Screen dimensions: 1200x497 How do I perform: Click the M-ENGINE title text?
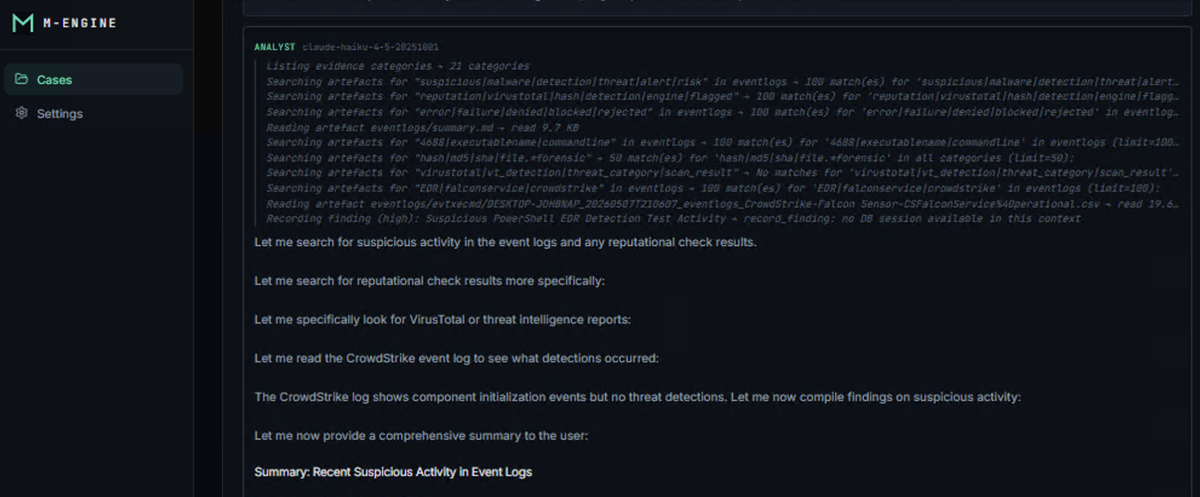78,23
